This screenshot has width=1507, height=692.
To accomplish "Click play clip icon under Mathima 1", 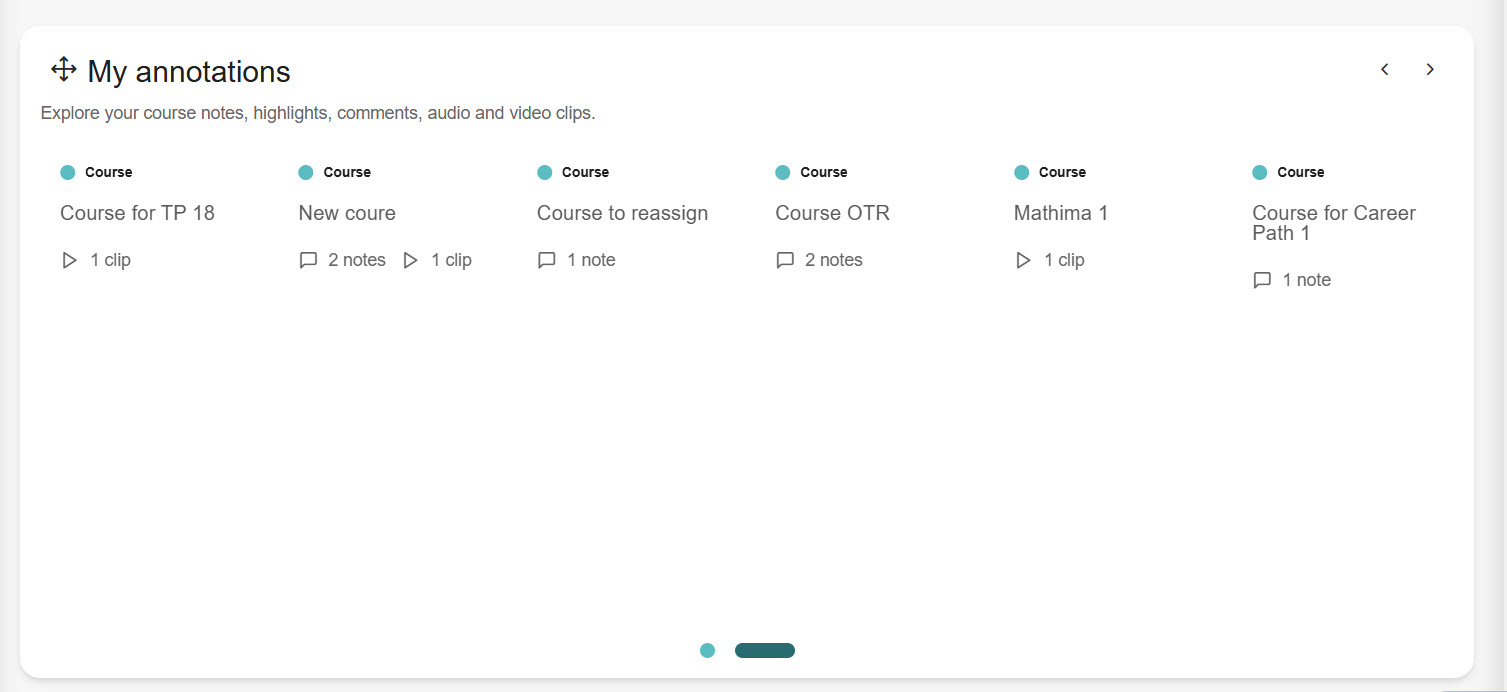I will [1023, 260].
